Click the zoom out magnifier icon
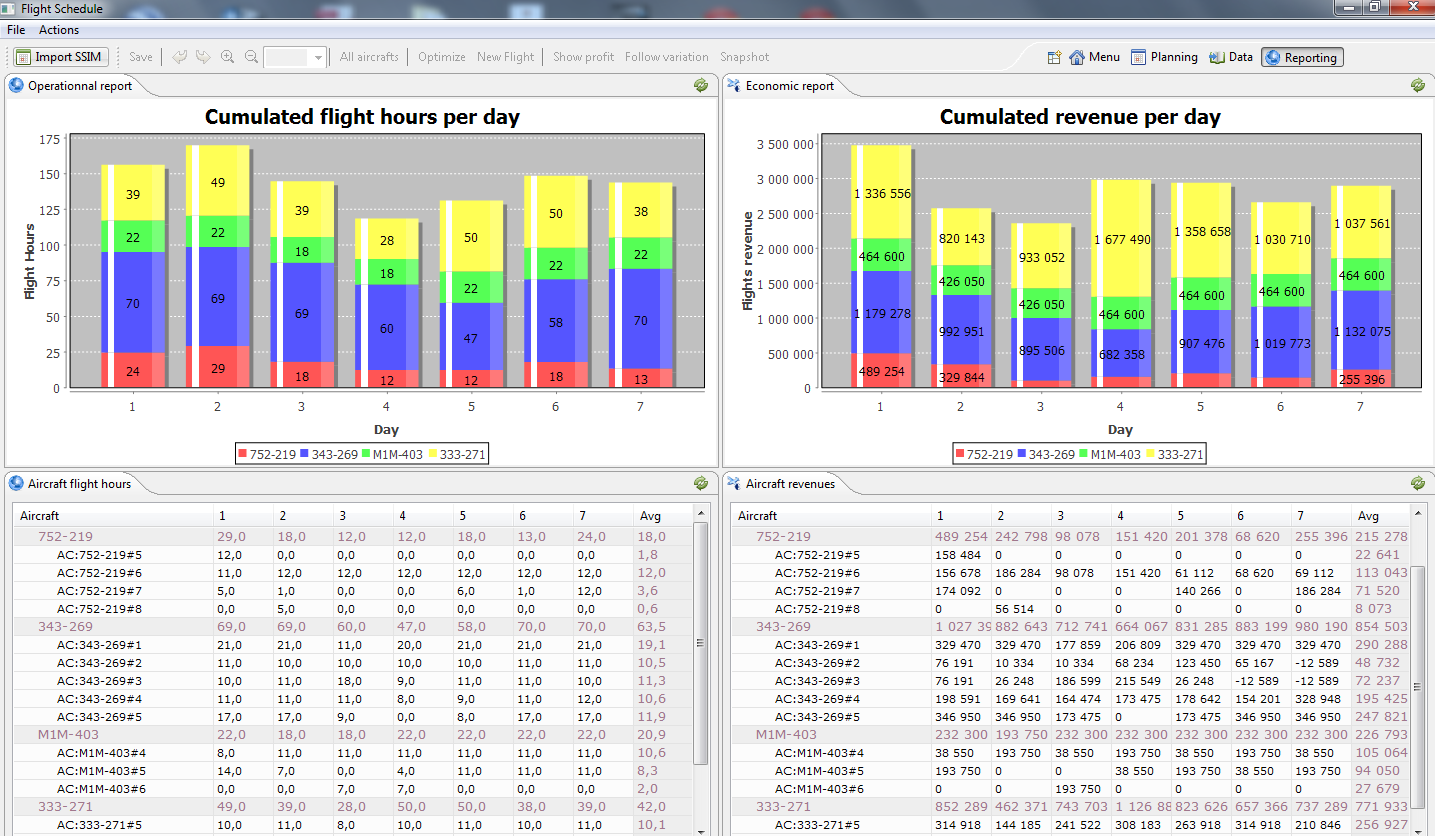Viewport: 1435px width, 836px height. pyautogui.click(x=251, y=57)
